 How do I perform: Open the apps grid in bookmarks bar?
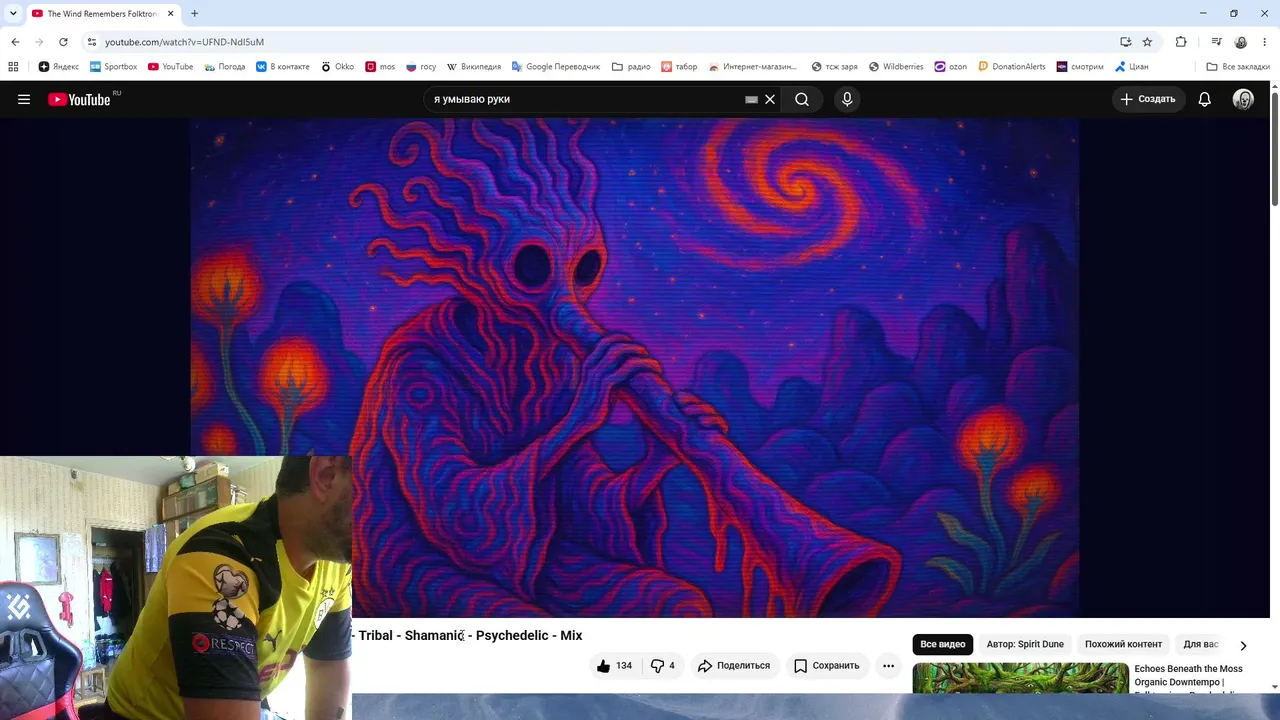pos(13,67)
